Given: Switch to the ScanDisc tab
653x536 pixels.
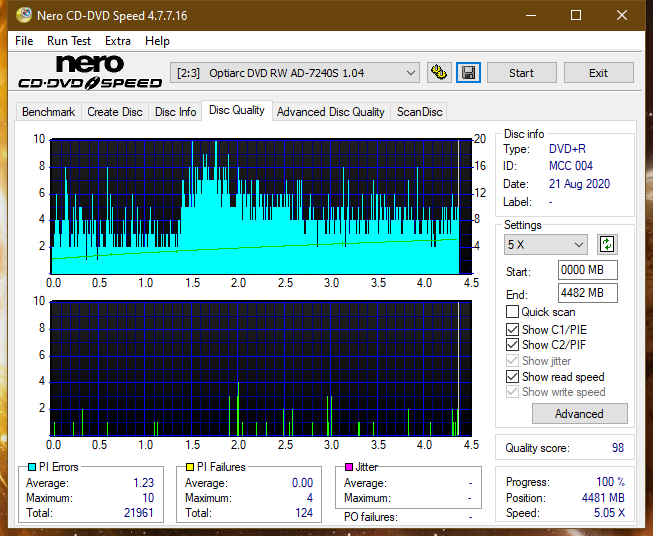Looking at the screenshot, I should (419, 112).
